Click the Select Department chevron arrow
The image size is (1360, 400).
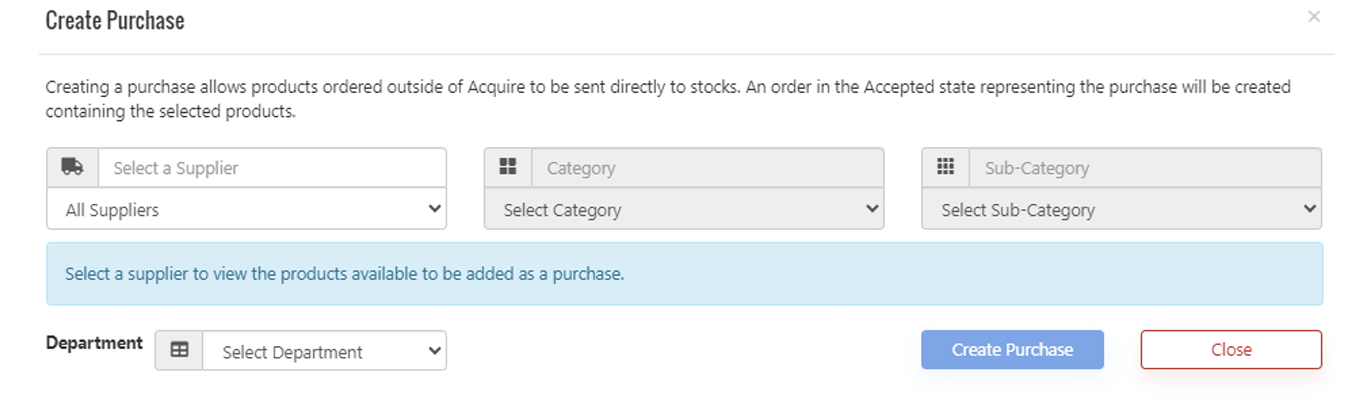[434, 351]
